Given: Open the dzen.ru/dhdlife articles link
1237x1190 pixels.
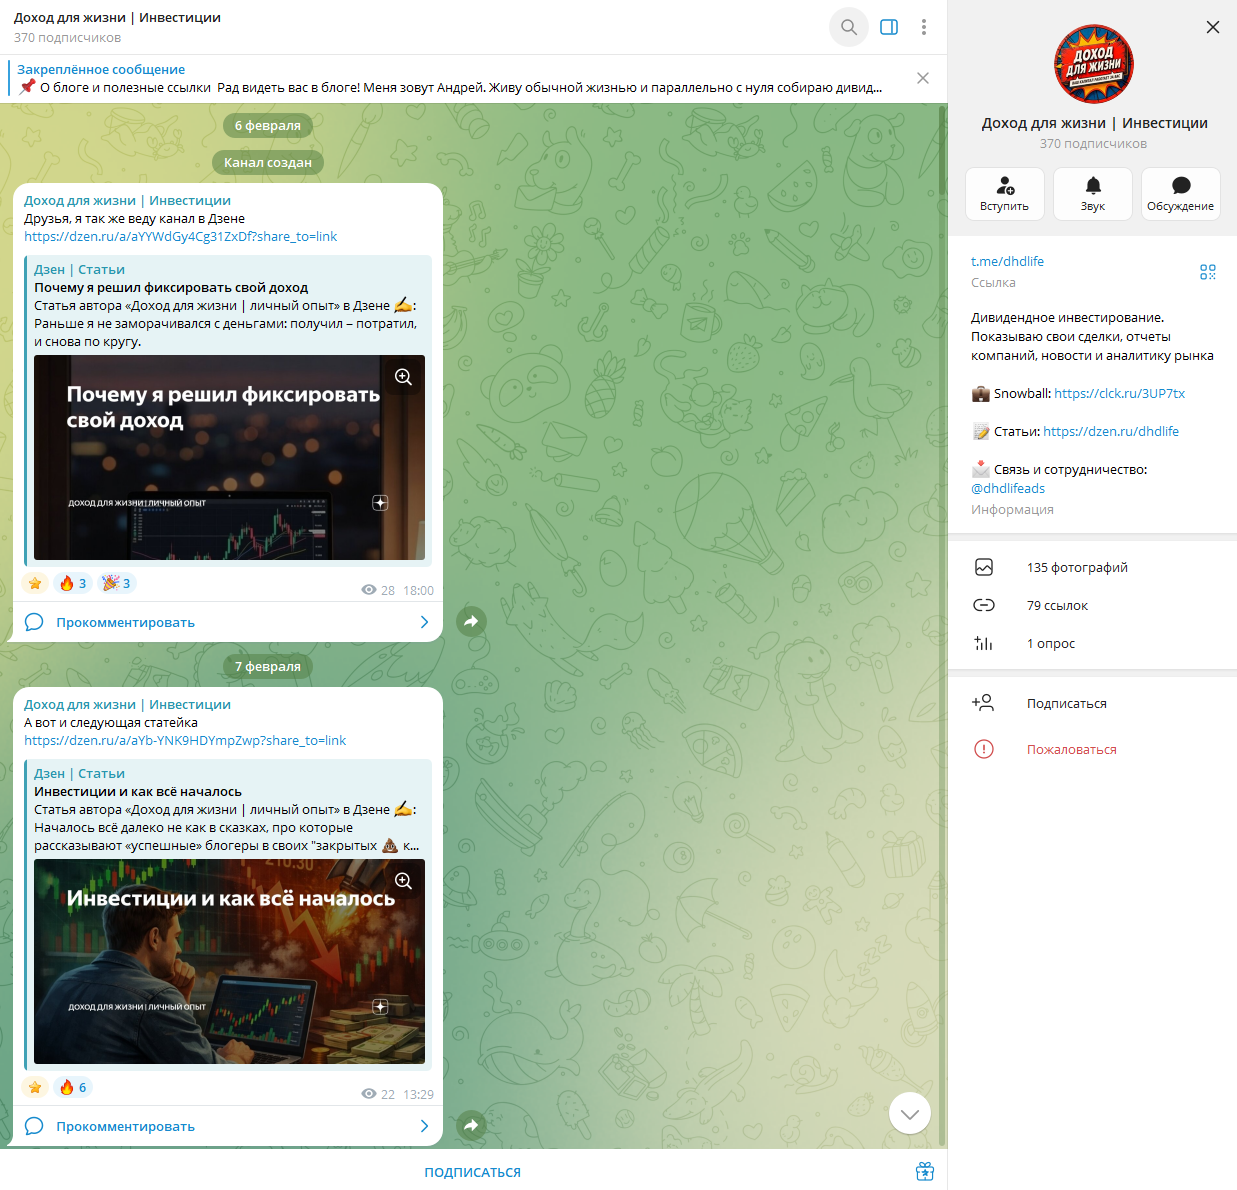Looking at the screenshot, I should pyautogui.click(x=1111, y=431).
